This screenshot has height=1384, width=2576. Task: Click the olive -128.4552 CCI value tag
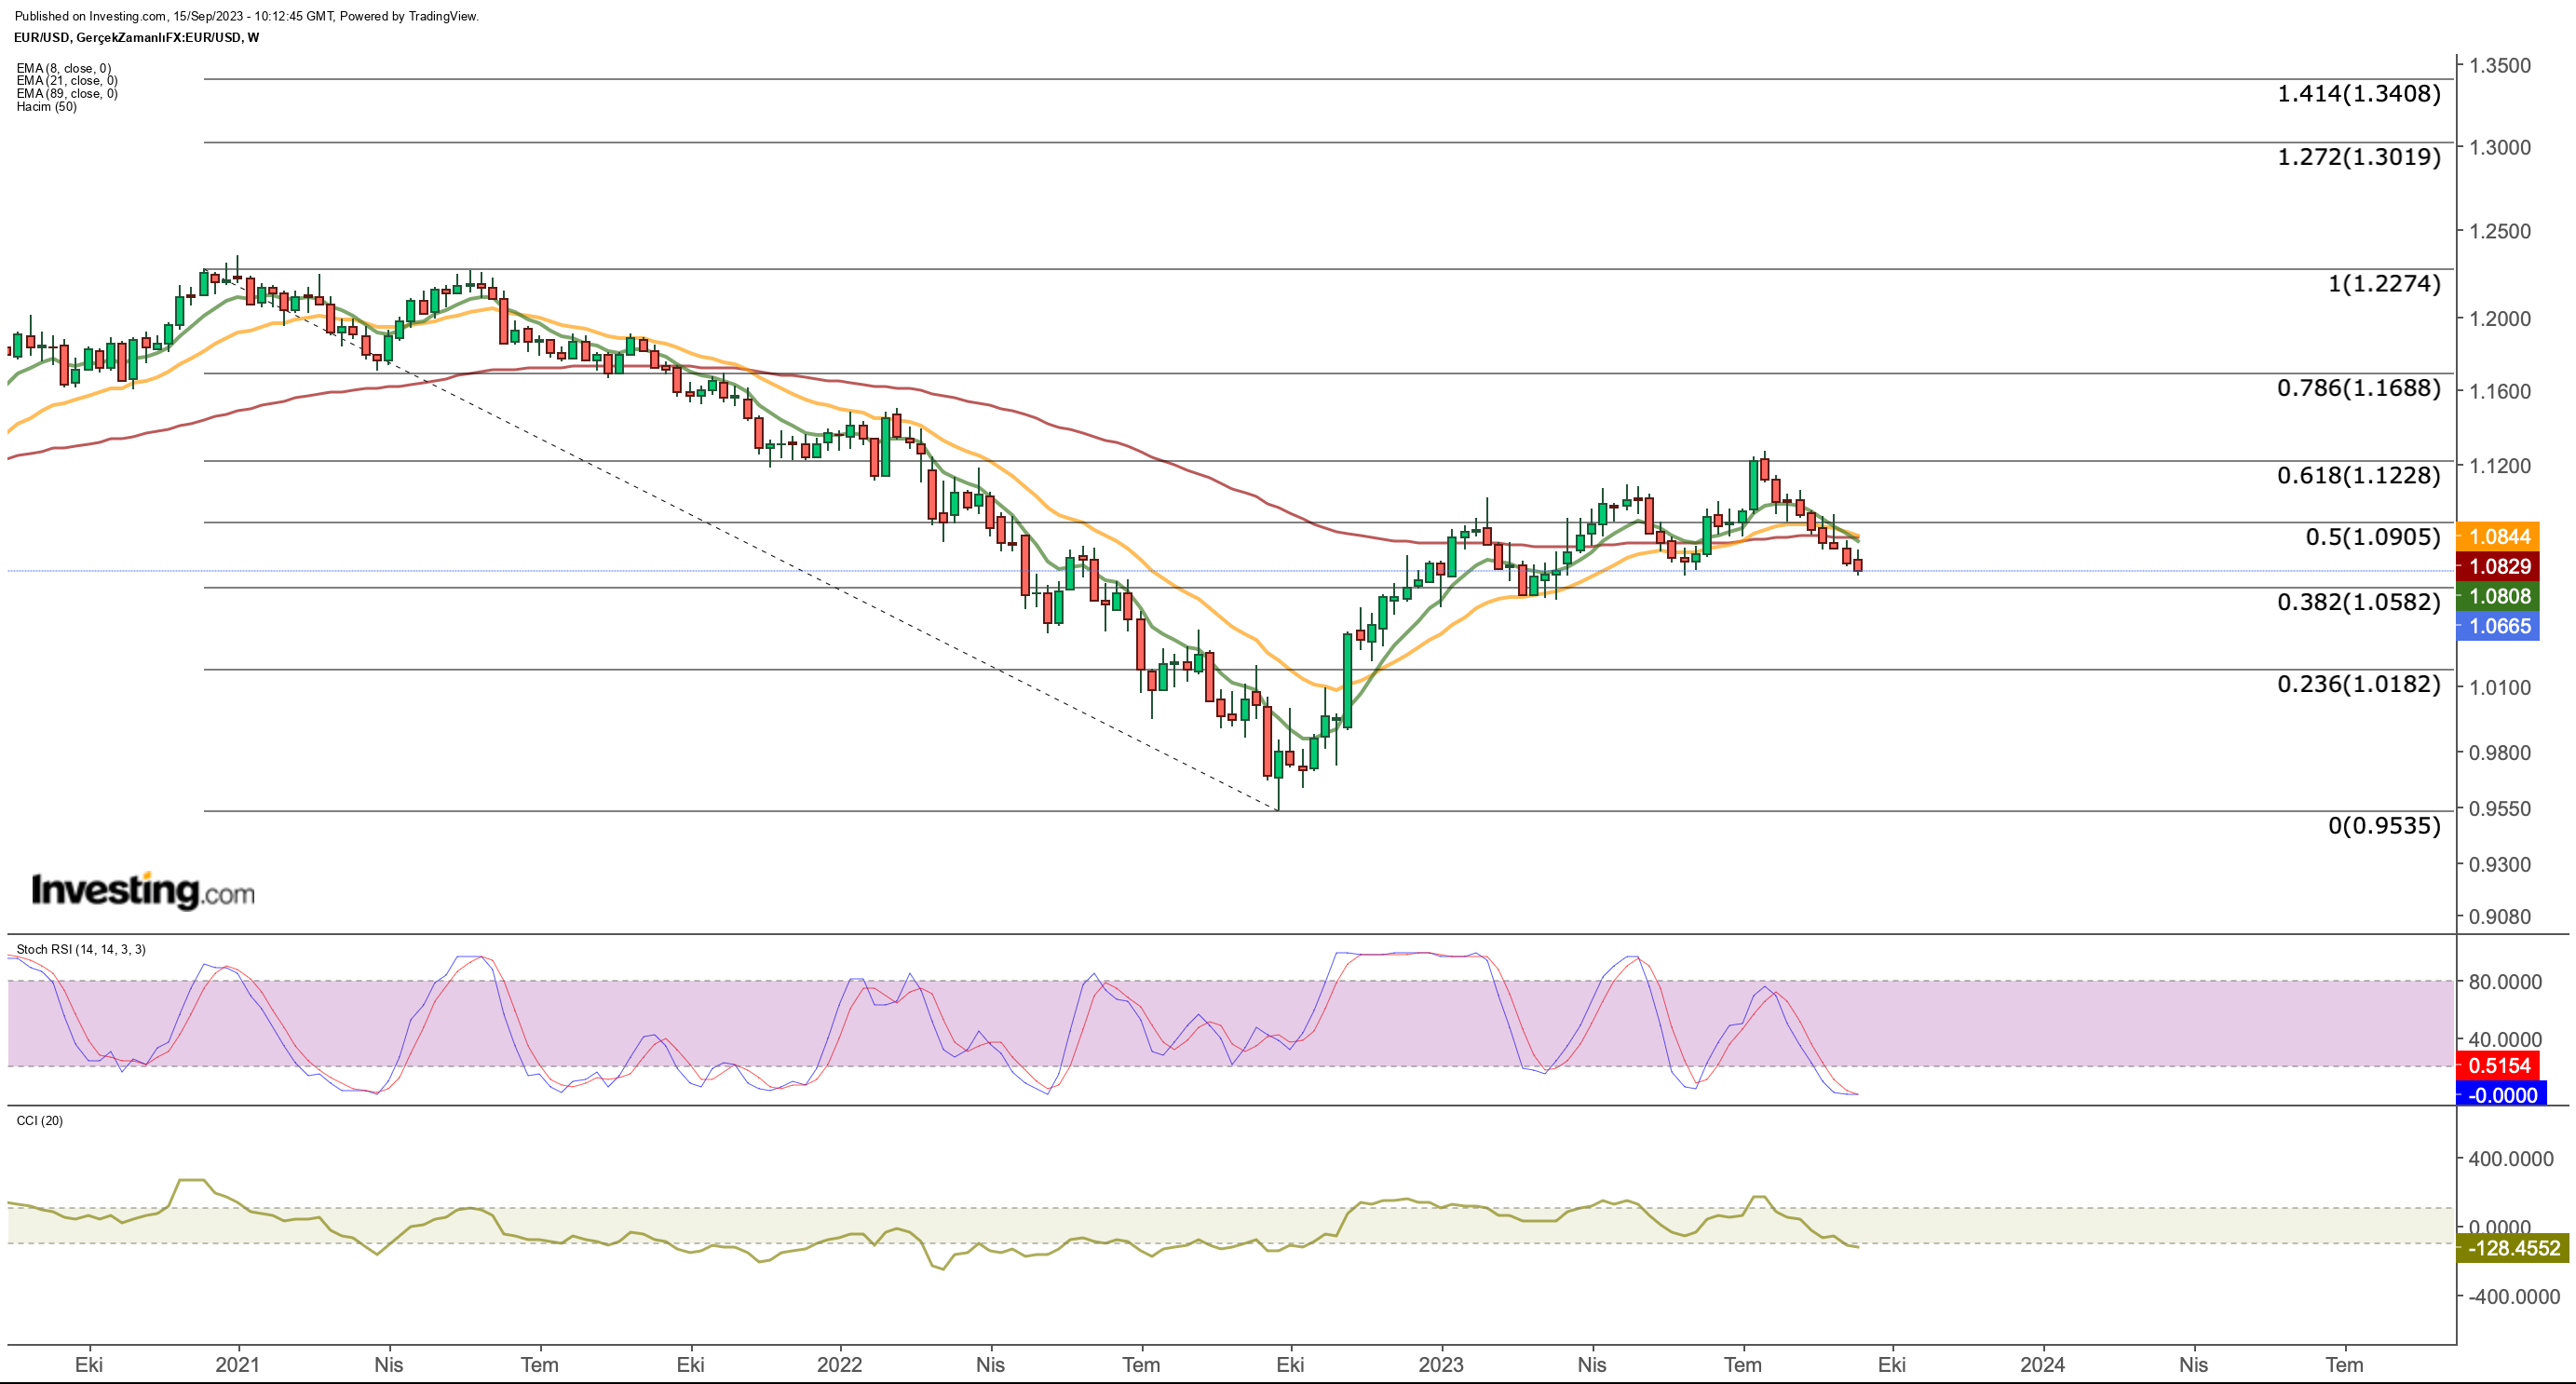2512,1248
